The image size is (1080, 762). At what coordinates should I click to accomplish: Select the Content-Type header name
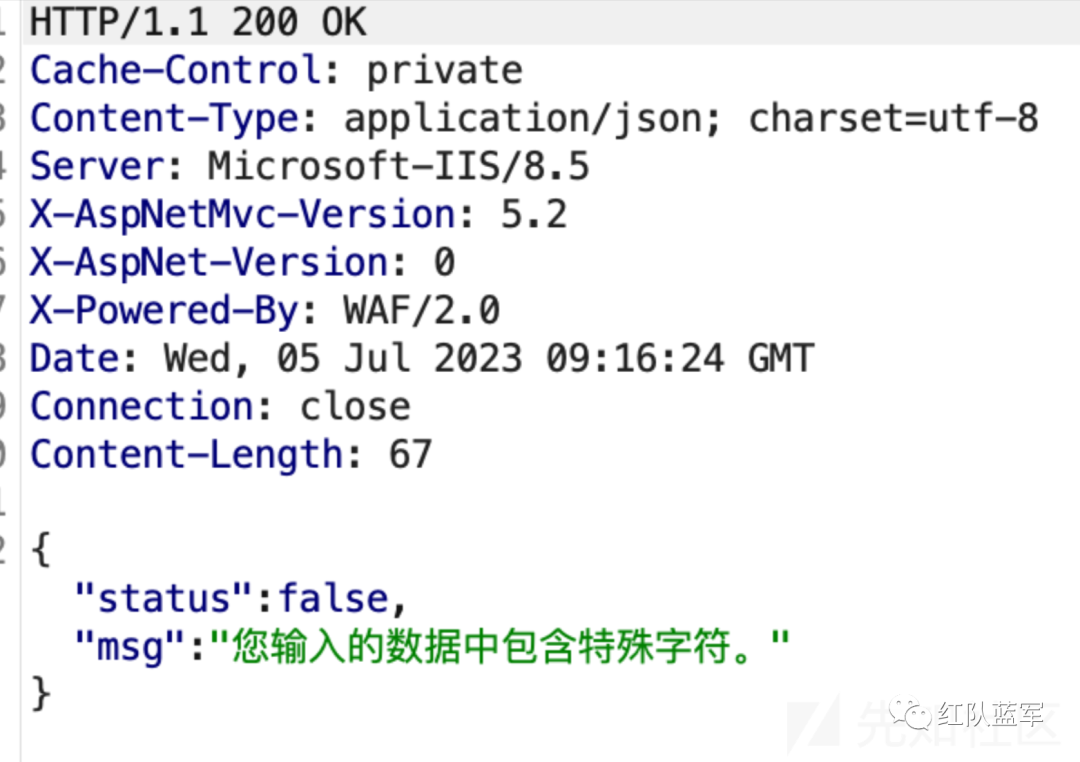pos(164,119)
